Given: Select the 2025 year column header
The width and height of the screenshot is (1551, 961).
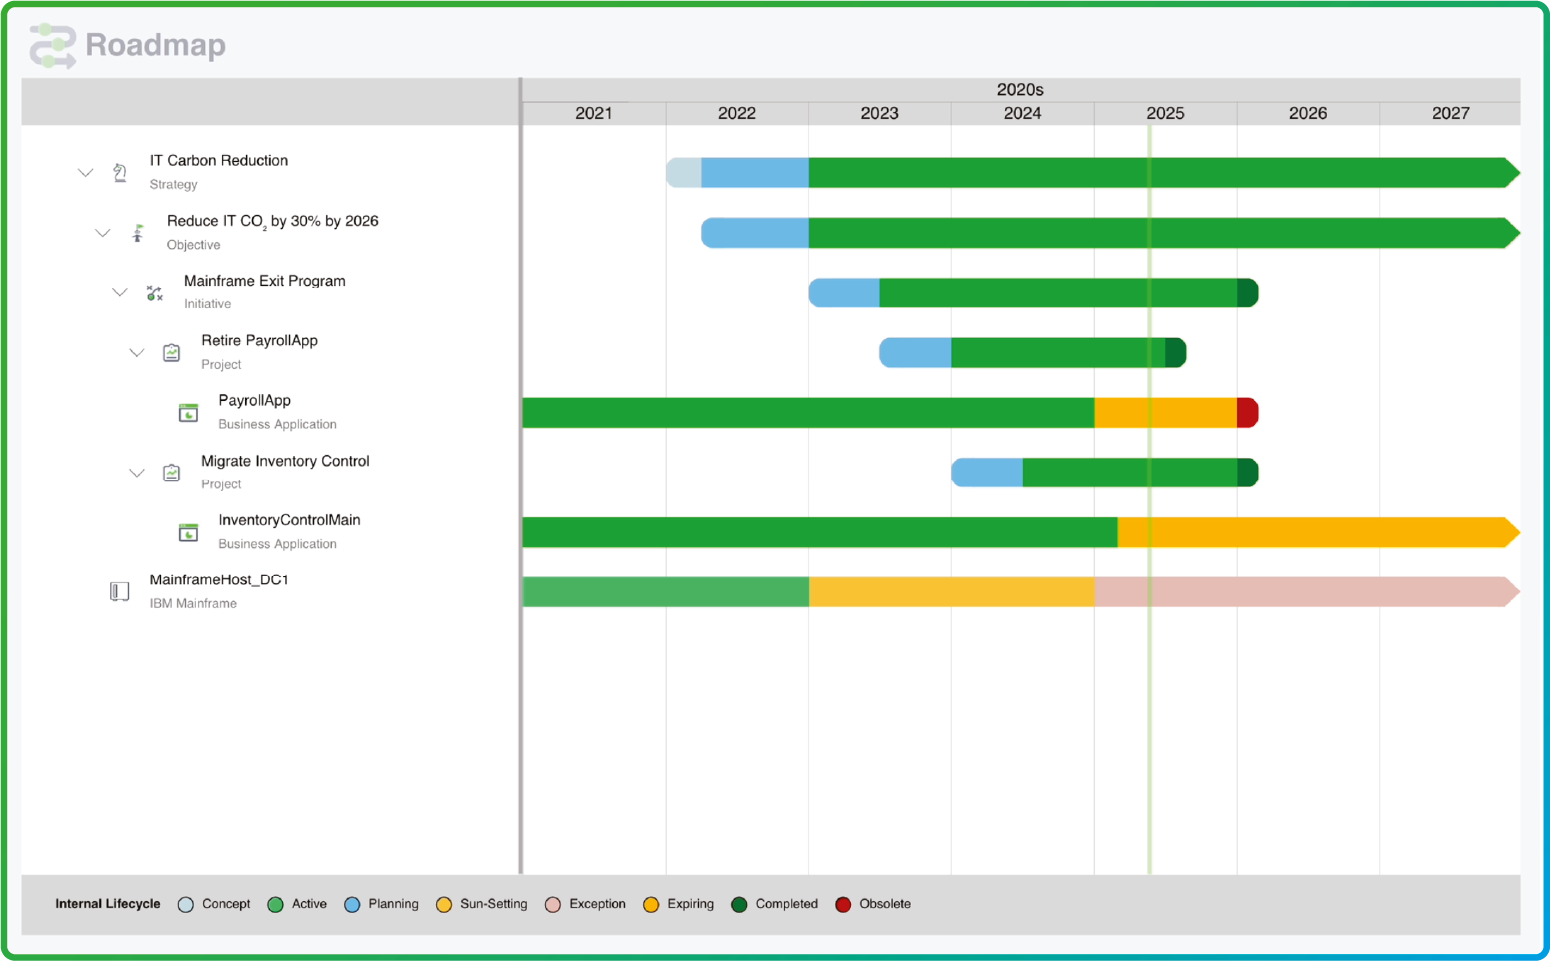Looking at the screenshot, I should point(1165,114).
